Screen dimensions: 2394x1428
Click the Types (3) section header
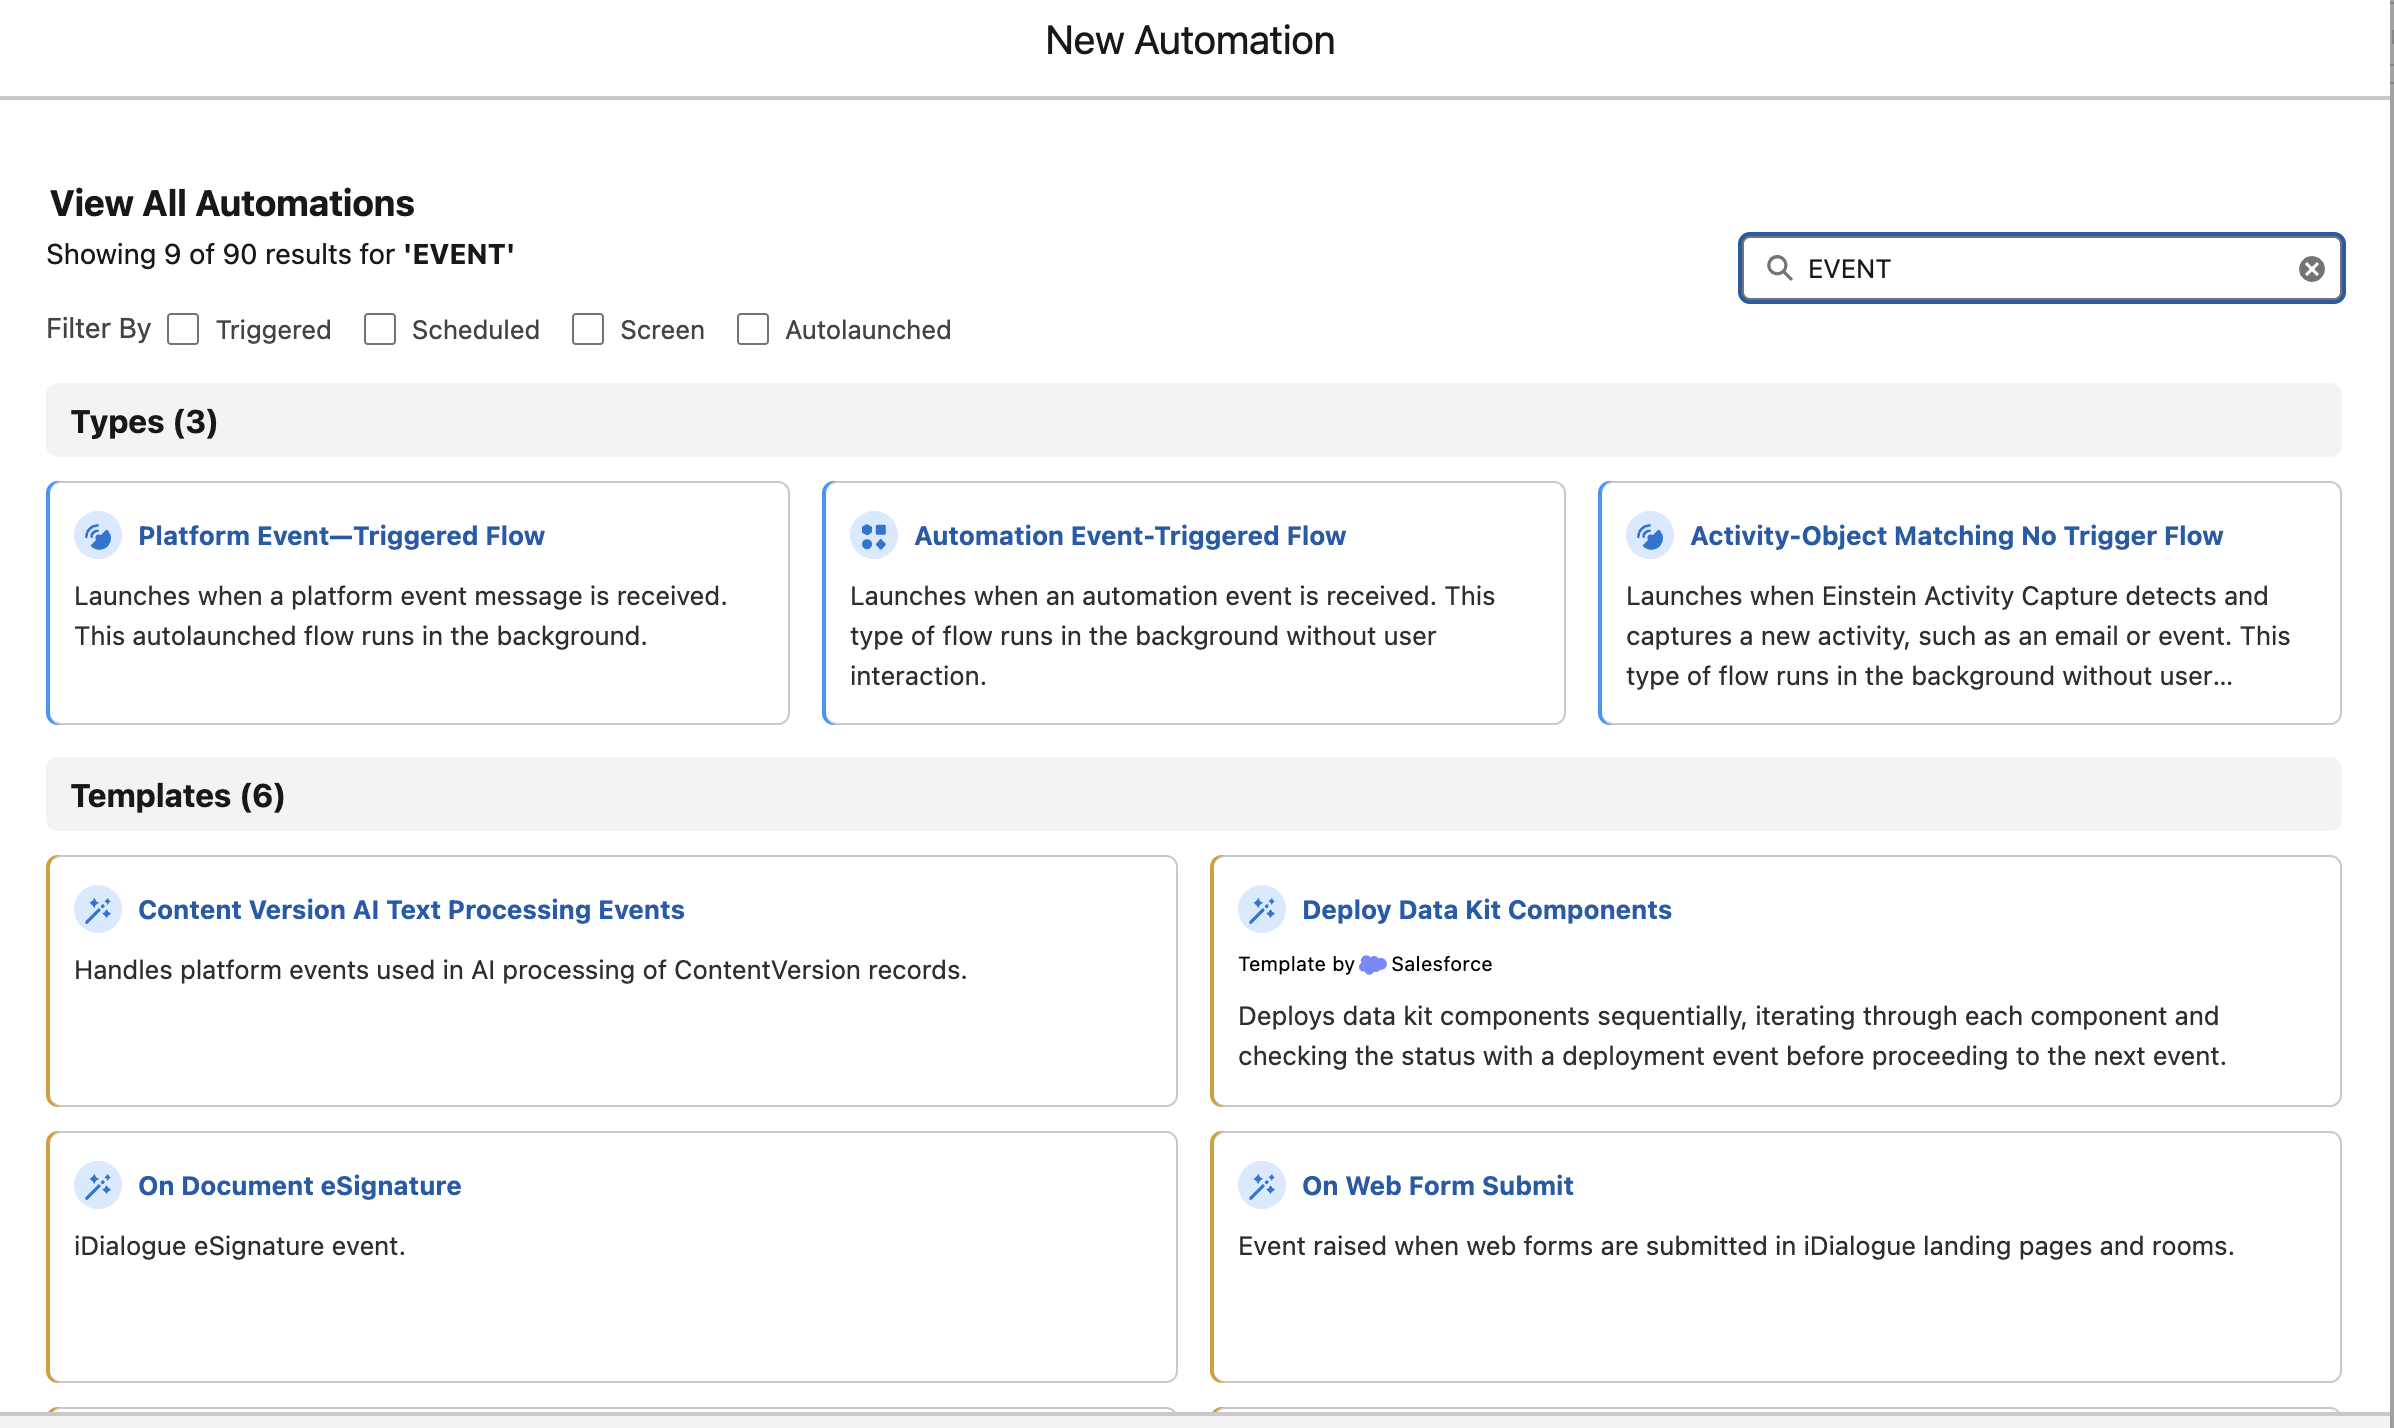pyautogui.click(x=1194, y=421)
